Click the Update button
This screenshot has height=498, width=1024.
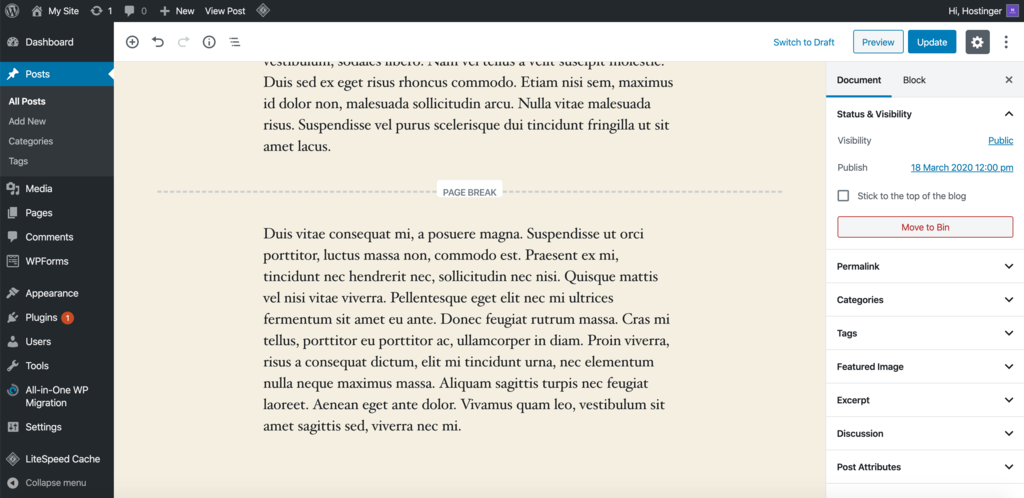coord(932,42)
